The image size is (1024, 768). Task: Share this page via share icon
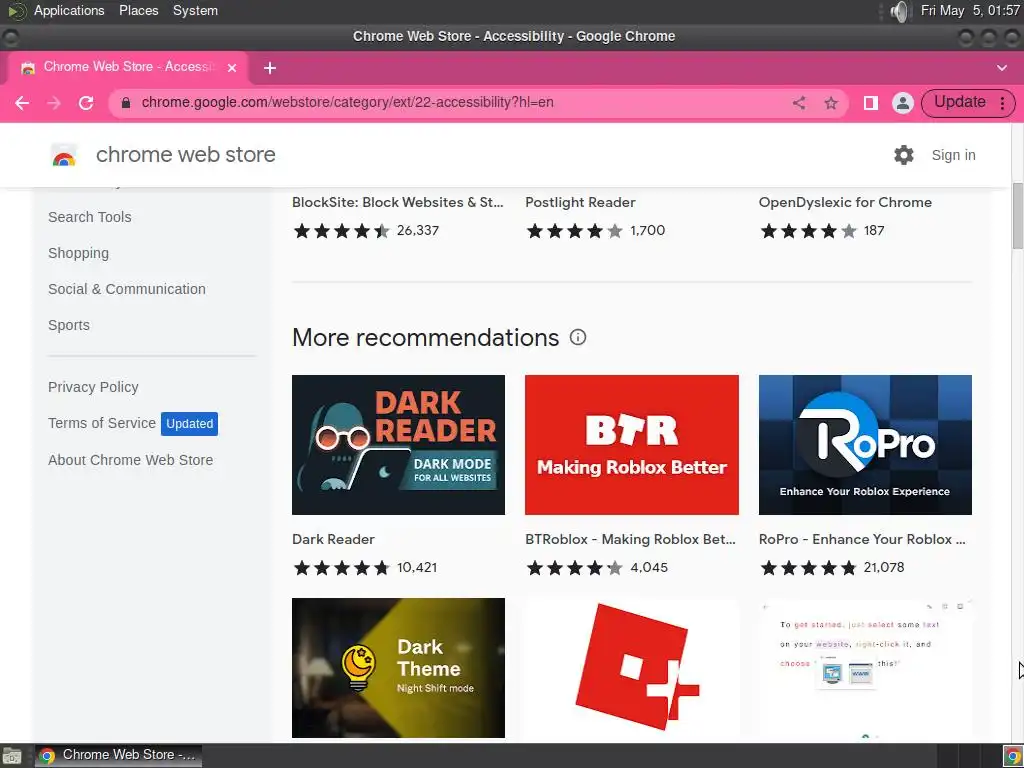tap(799, 103)
